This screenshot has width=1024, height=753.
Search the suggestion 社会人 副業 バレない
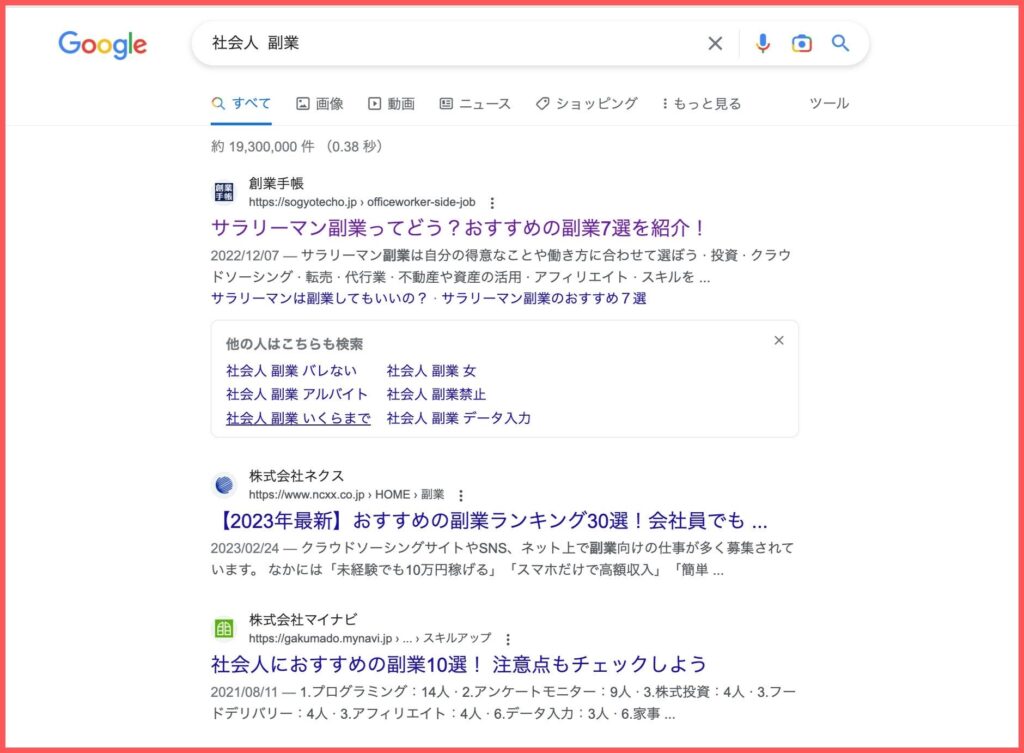(x=291, y=371)
